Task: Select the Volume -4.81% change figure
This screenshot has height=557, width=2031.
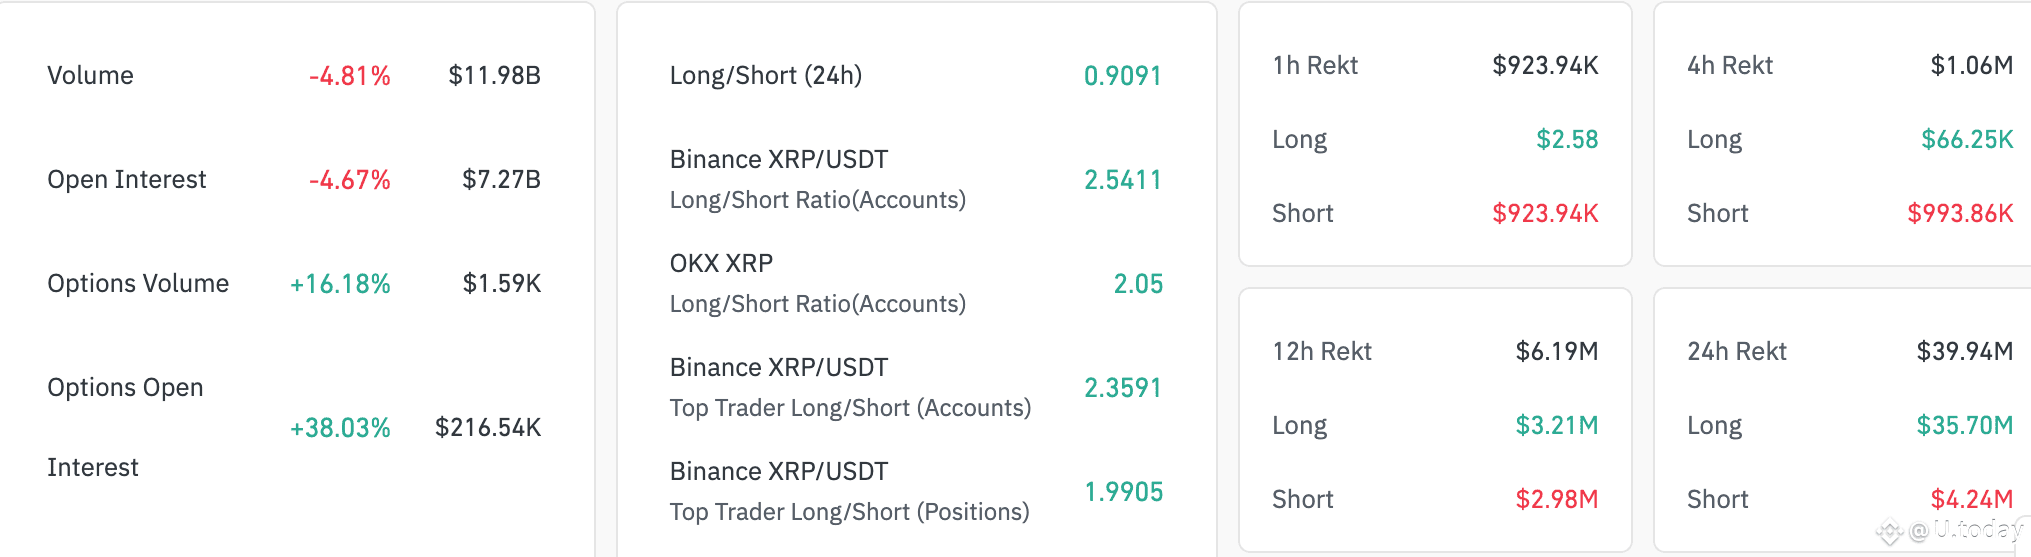Action: (349, 76)
